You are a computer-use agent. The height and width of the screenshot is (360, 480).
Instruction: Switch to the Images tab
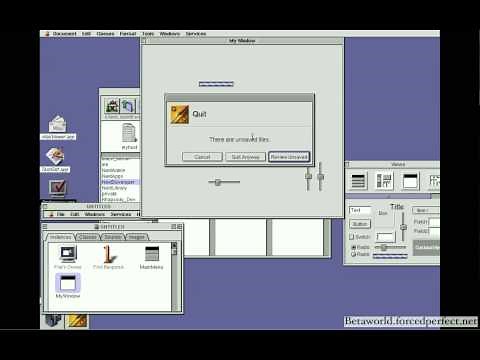137,237
